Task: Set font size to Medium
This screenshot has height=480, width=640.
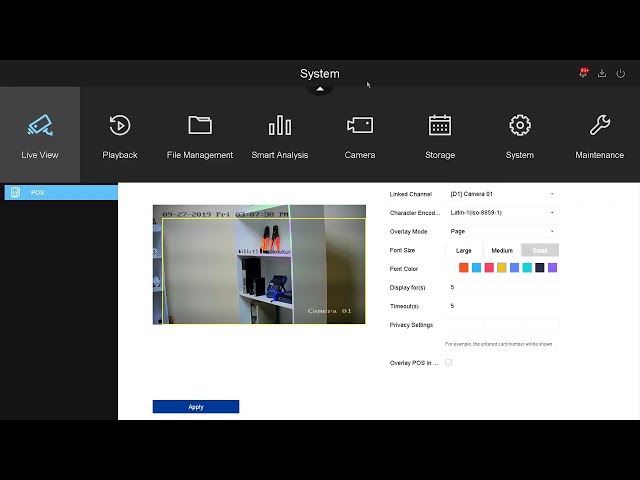Action: pyautogui.click(x=502, y=250)
